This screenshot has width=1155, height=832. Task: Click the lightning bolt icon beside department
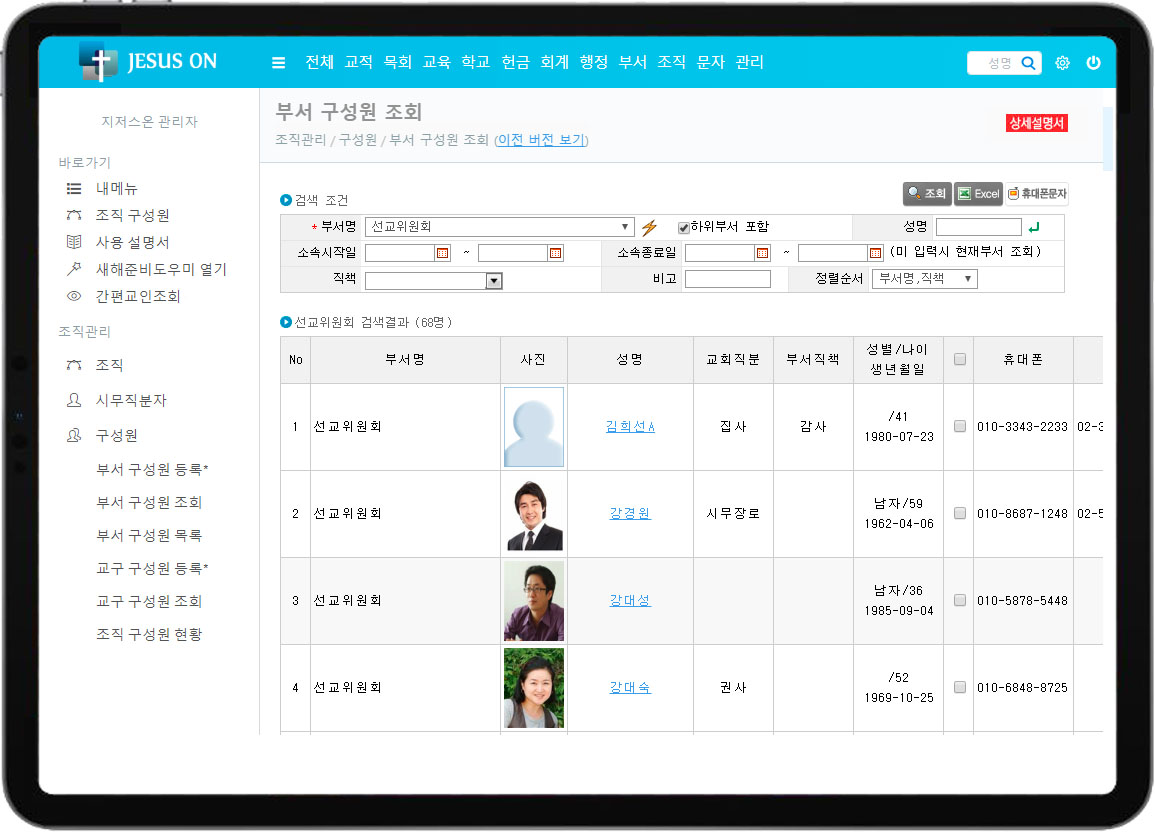coord(649,227)
